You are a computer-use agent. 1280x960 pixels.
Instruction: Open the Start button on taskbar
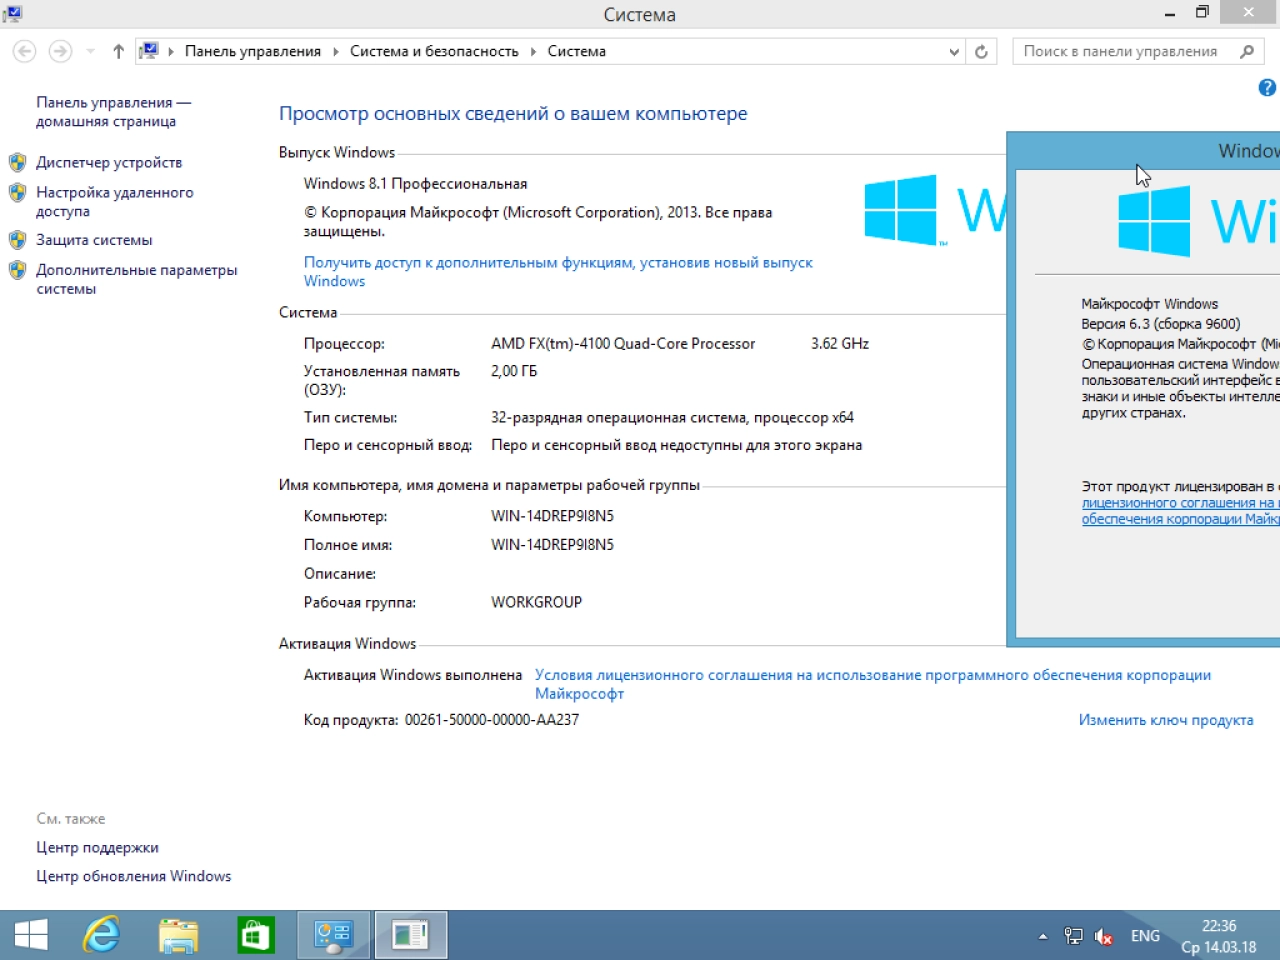coord(31,935)
